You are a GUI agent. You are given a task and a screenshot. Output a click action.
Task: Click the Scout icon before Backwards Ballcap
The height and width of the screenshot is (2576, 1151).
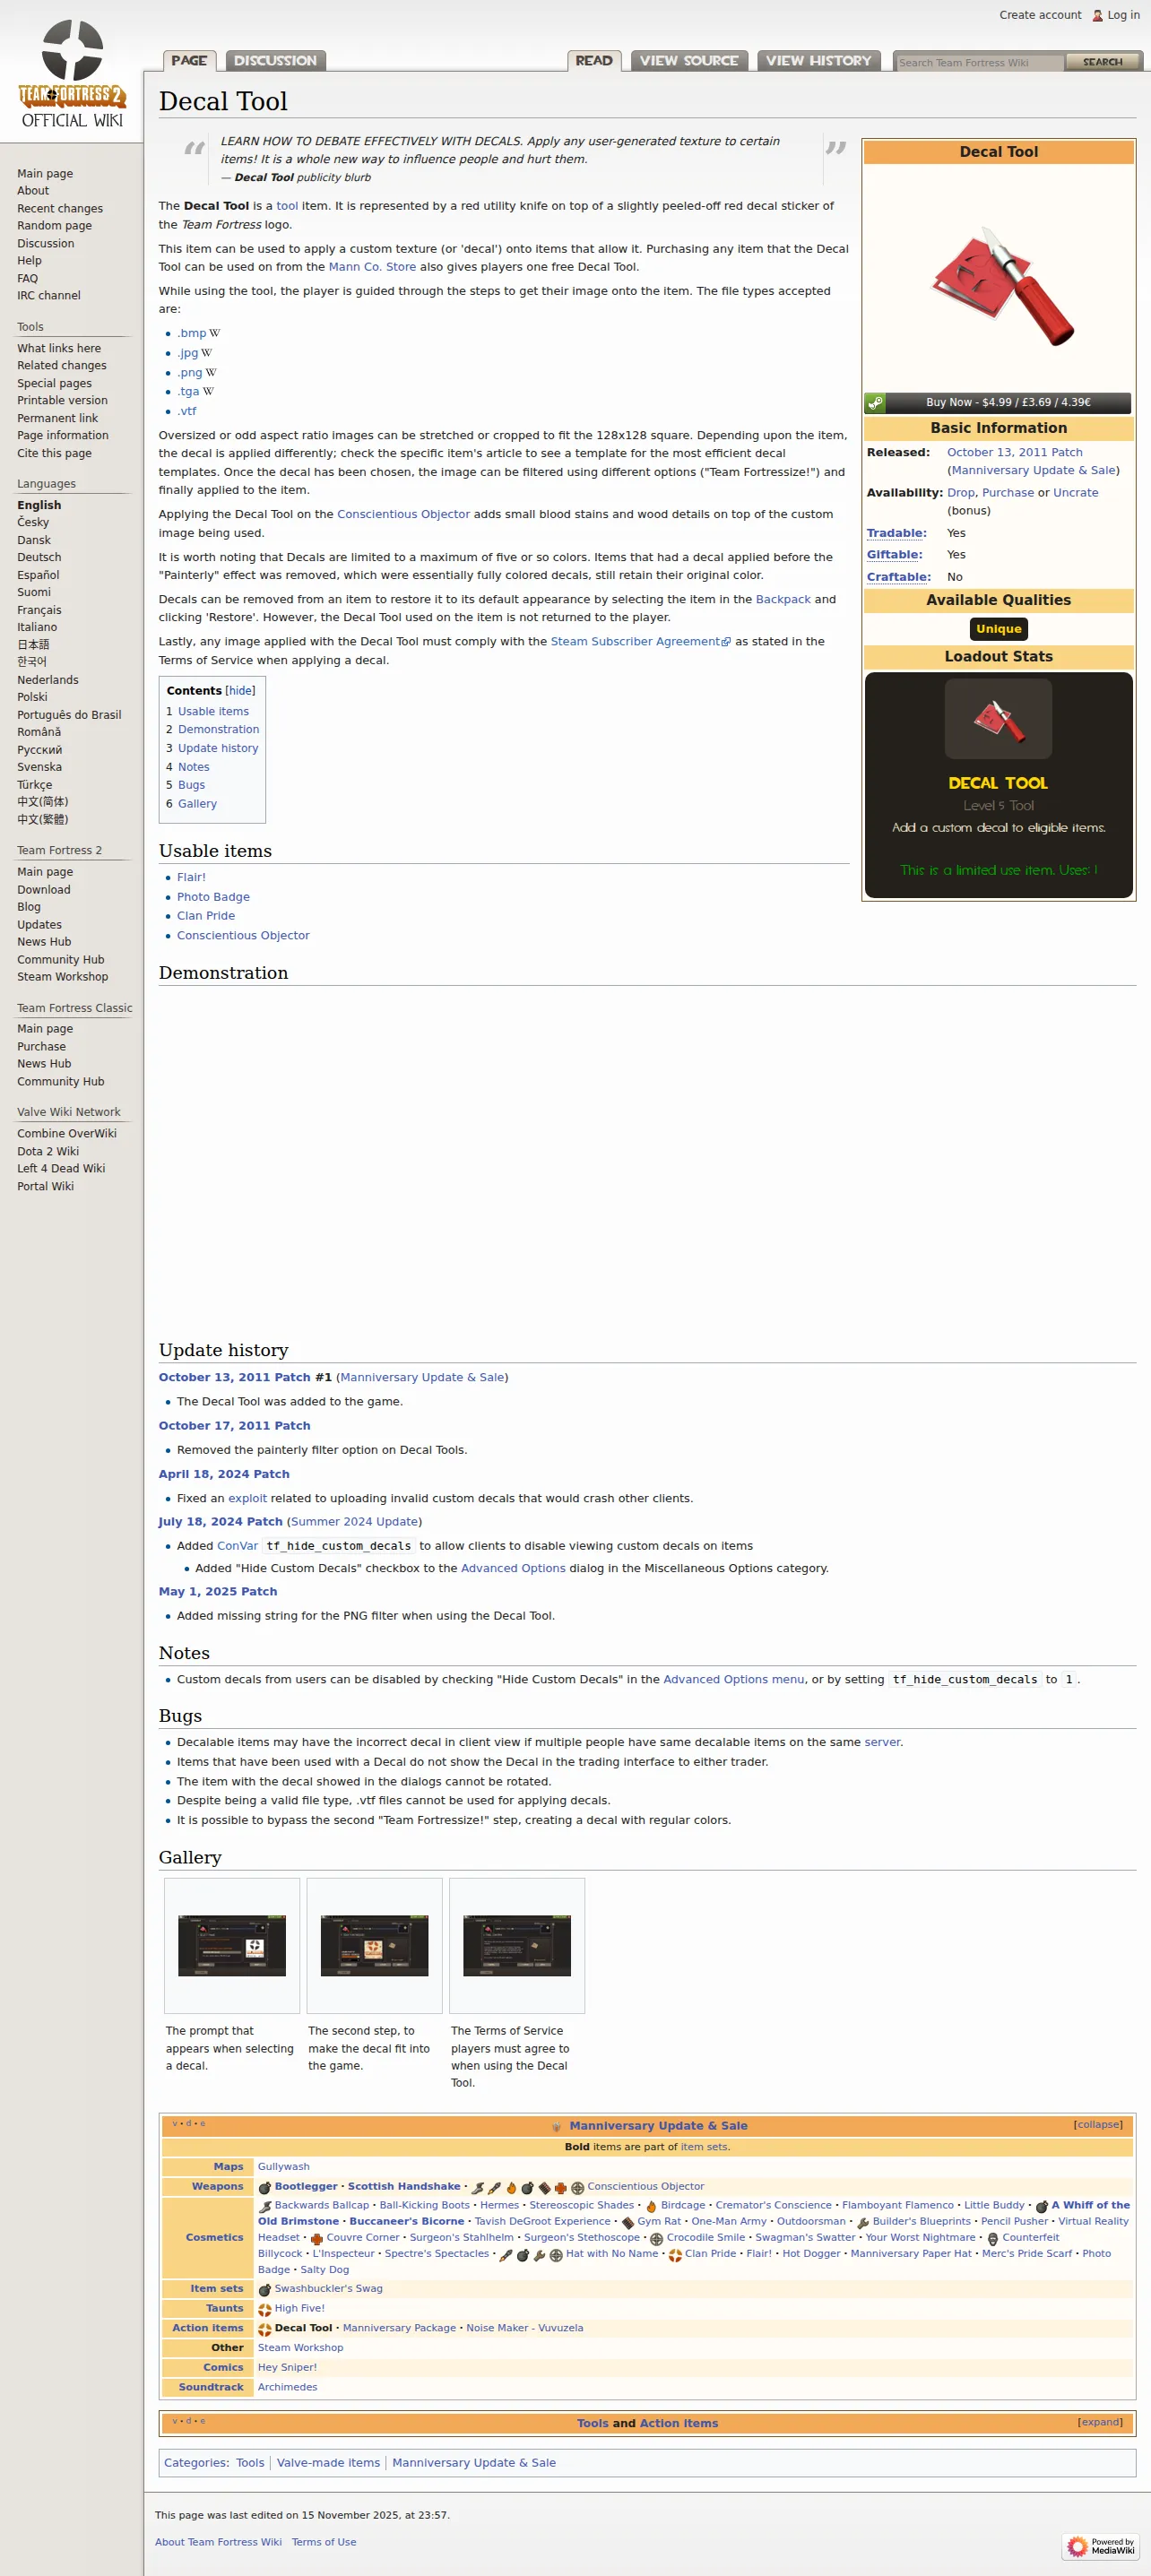[265, 2206]
